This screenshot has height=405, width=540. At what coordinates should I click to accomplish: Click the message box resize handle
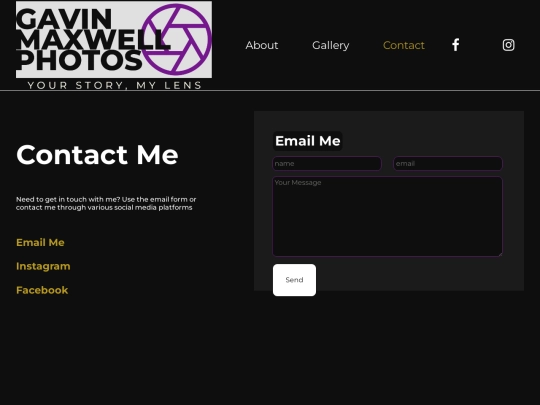click(x=500, y=254)
